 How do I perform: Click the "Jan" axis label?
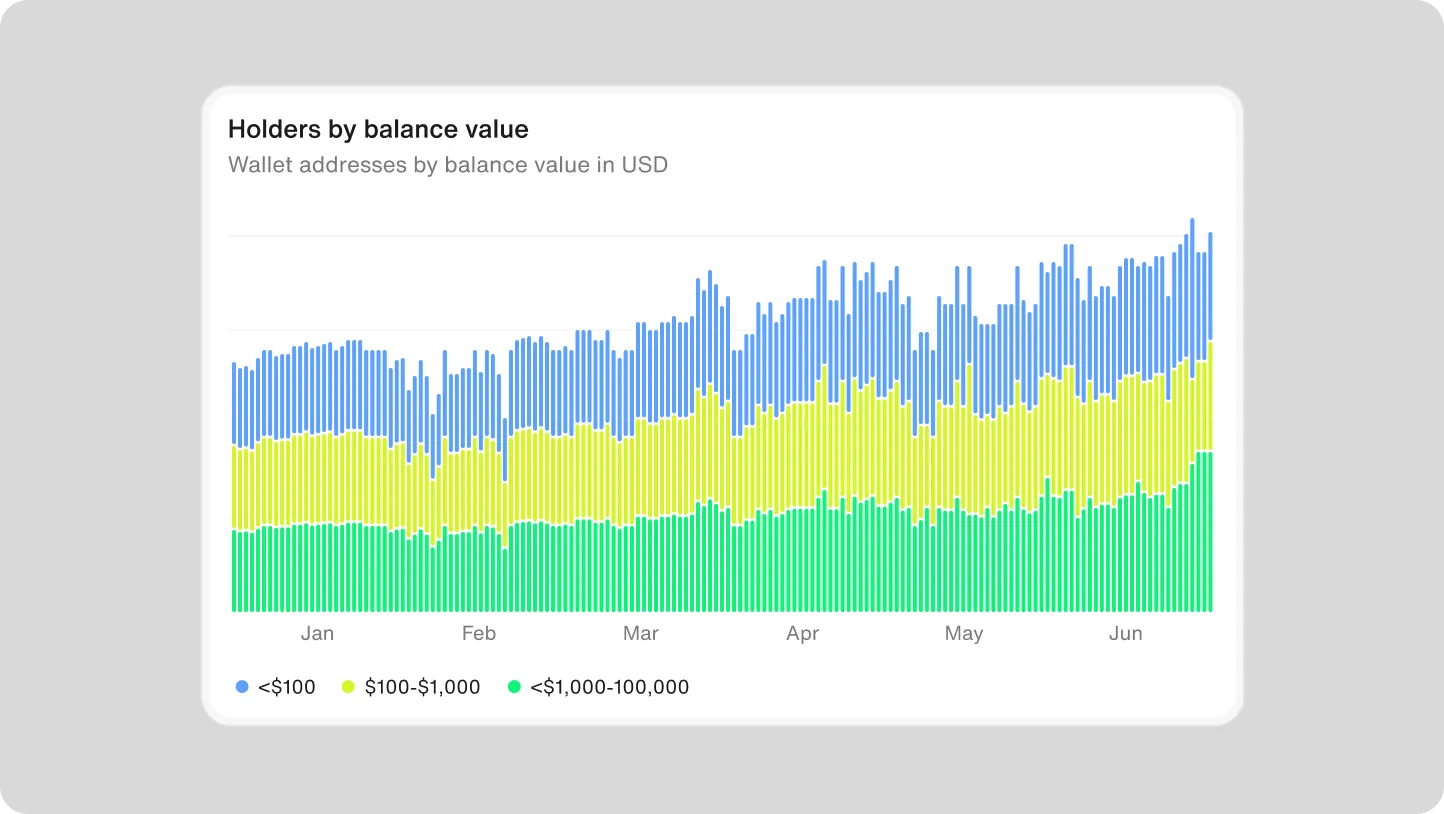pyautogui.click(x=317, y=633)
